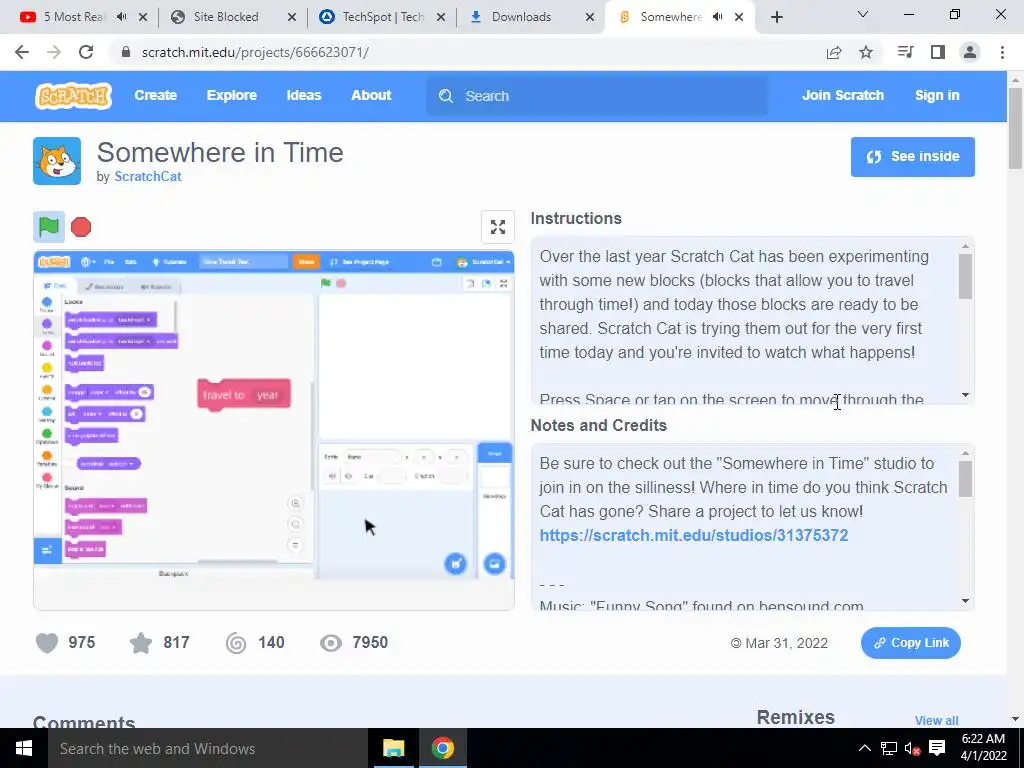The height and width of the screenshot is (768, 1024).
Task: Open the Explore menu item
Action: click(232, 95)
